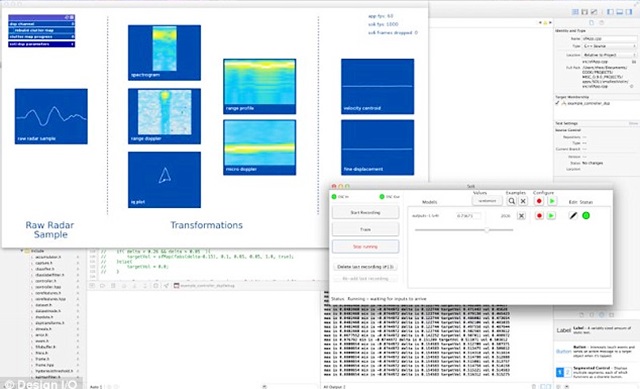Viewport: 640px width, 389px height.
Task: Click the pencil edit icon for outputs-1
Action: point(573,216)
